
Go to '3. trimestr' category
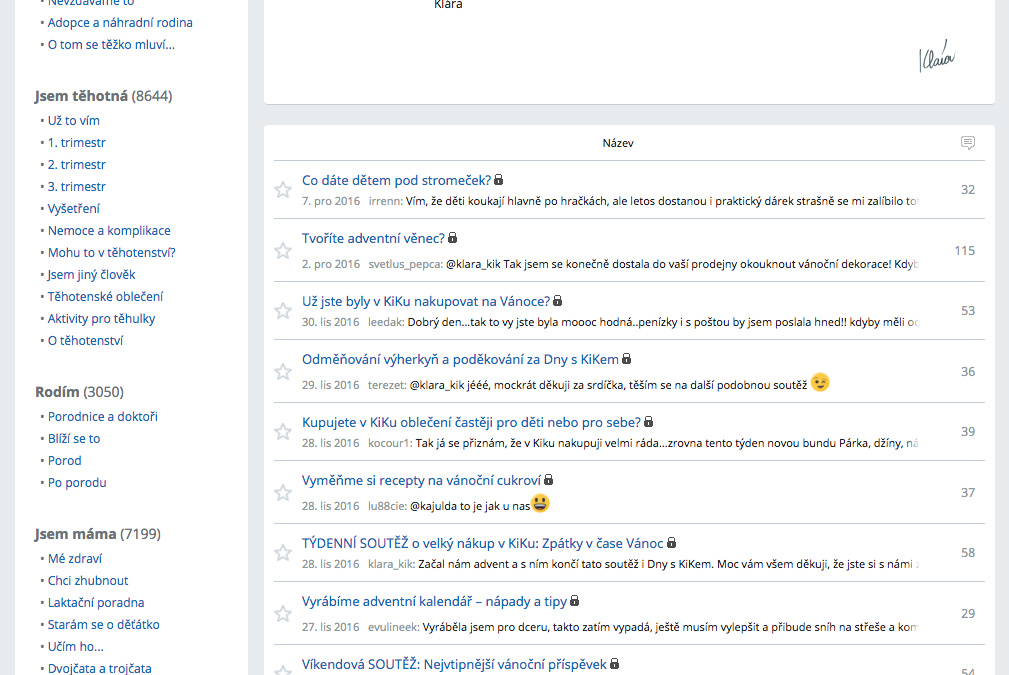tap(77, 186)
